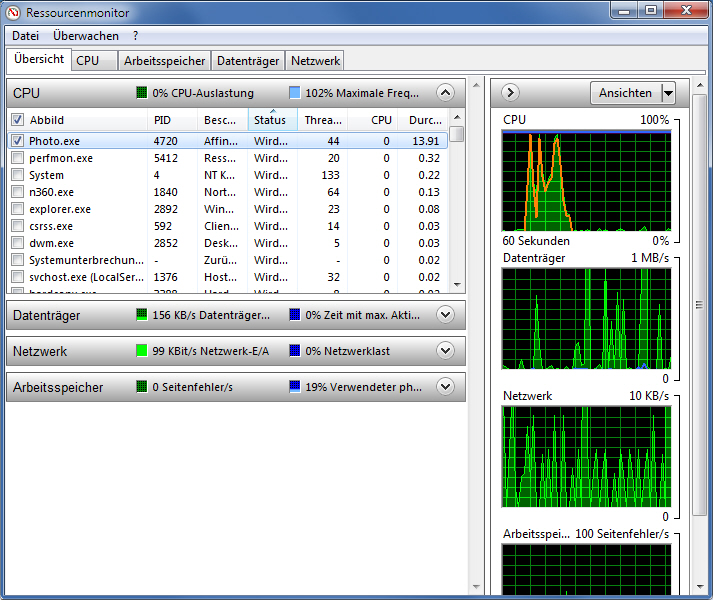Sort by the PID column header

[172, 120]
